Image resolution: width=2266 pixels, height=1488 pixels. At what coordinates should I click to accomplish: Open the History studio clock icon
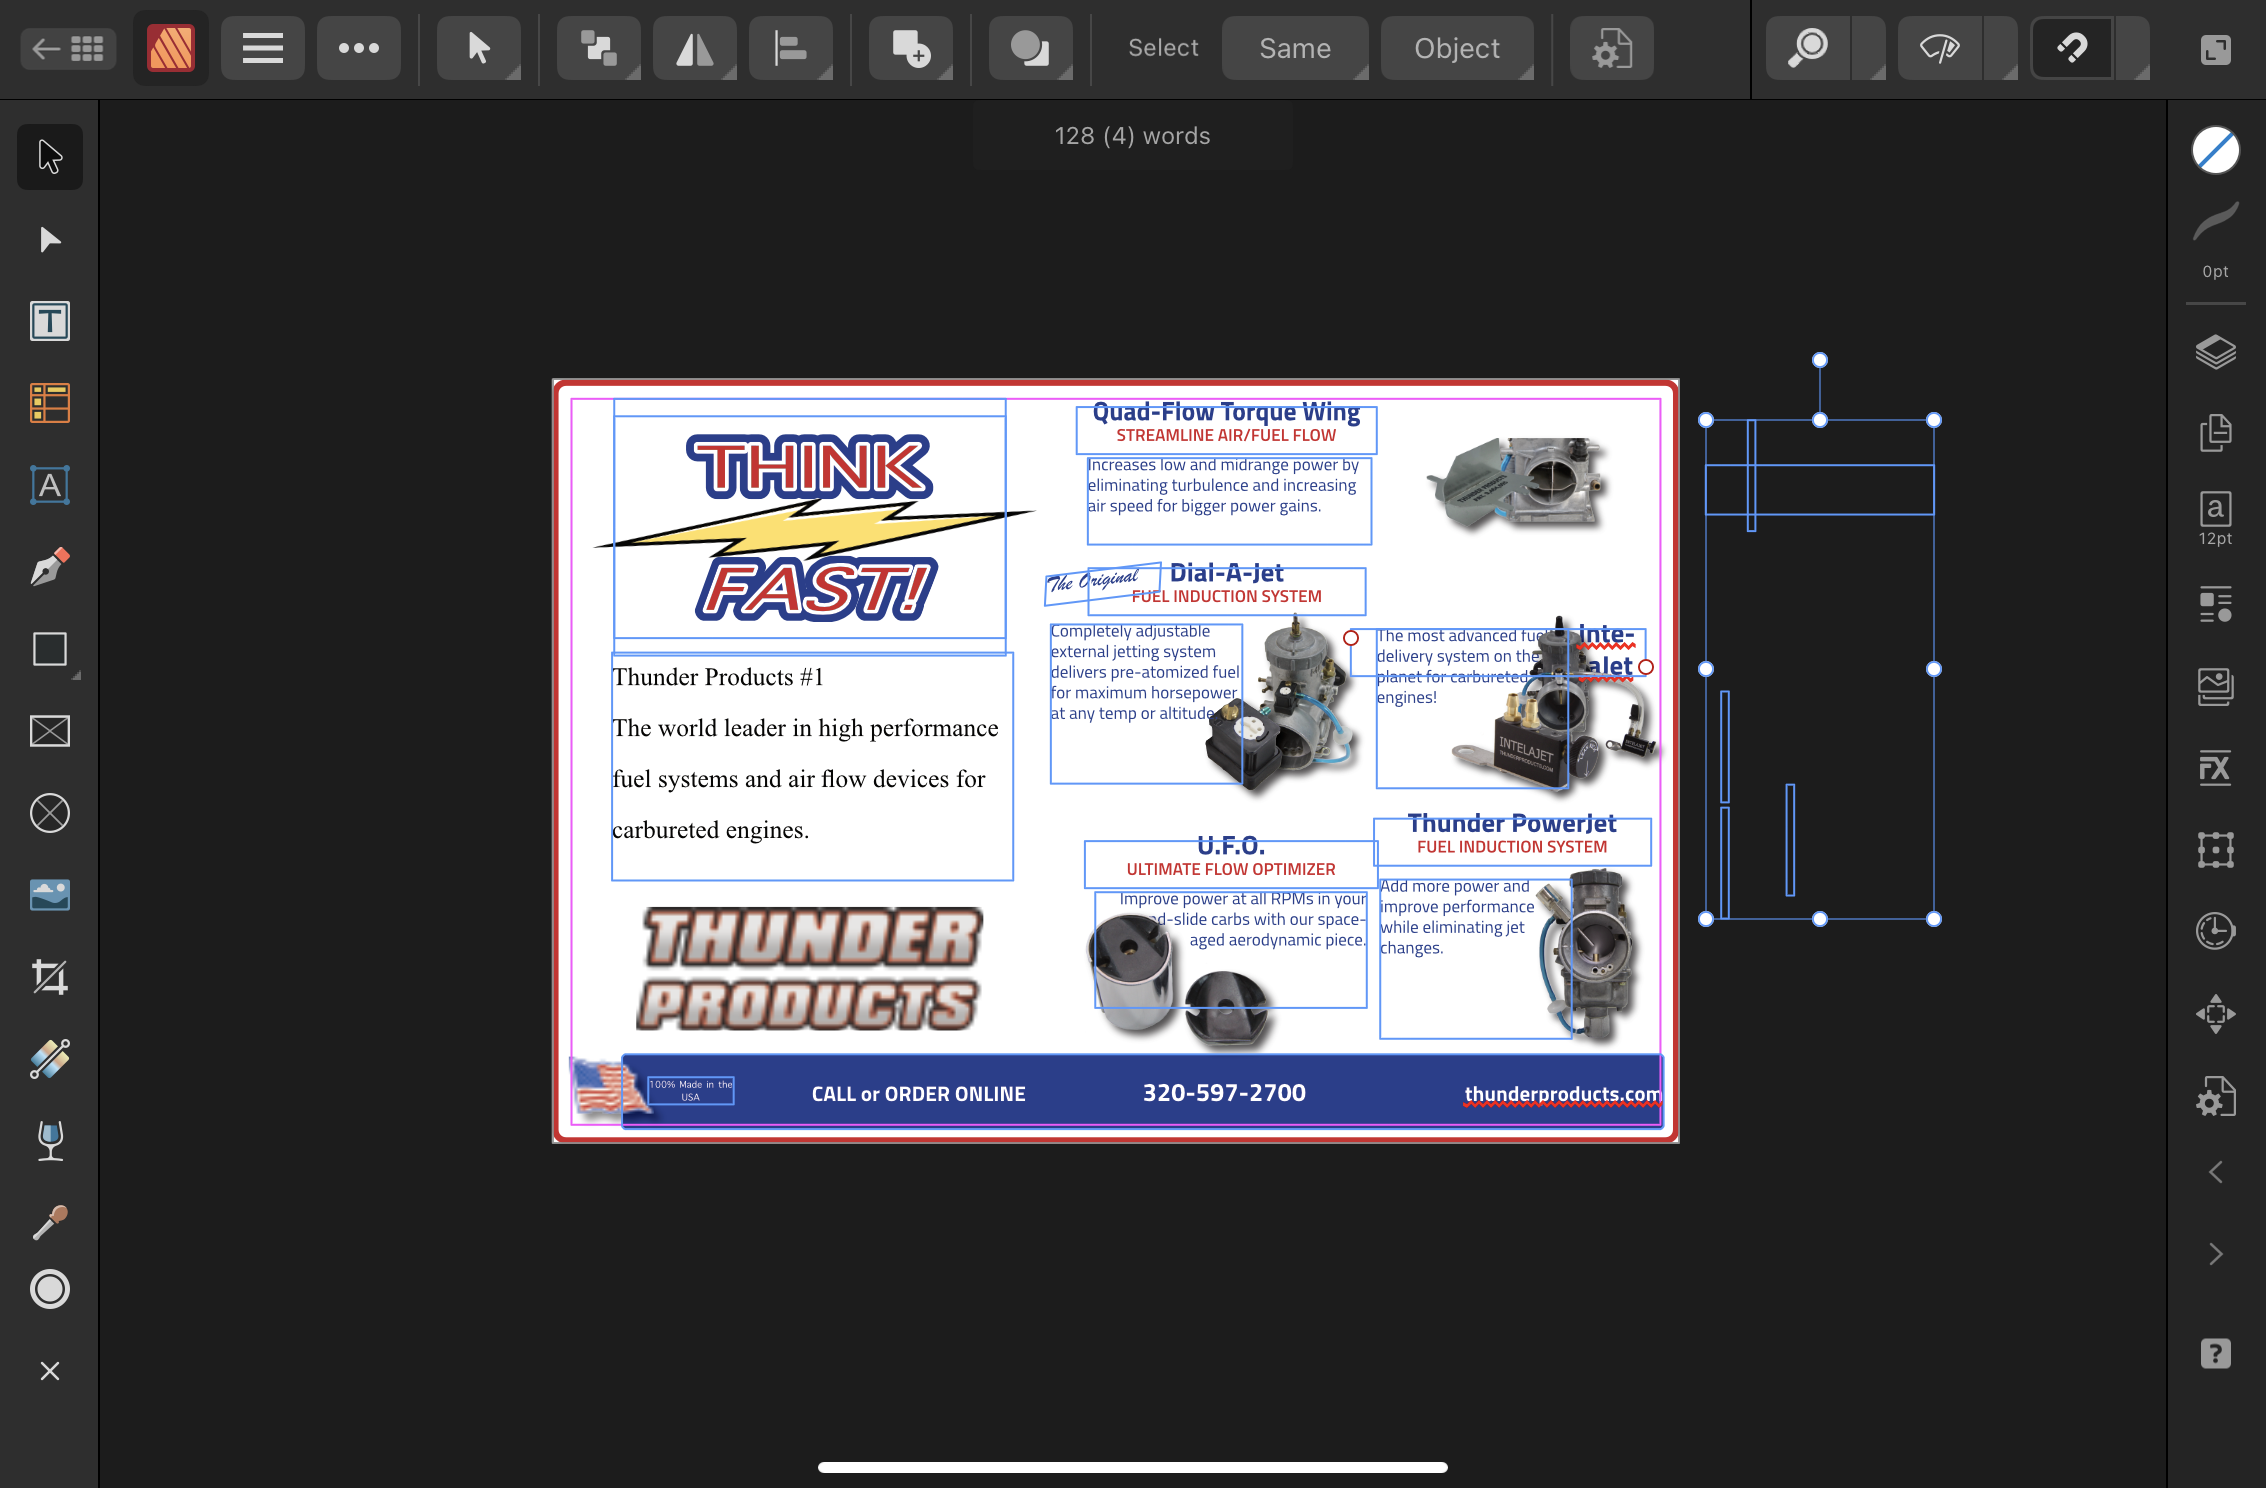(x=2216, y=931)
